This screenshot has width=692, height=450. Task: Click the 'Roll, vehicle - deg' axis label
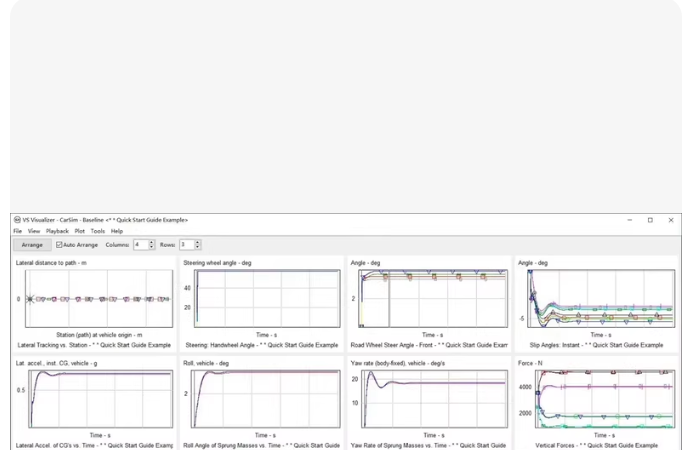click(206, 363)
